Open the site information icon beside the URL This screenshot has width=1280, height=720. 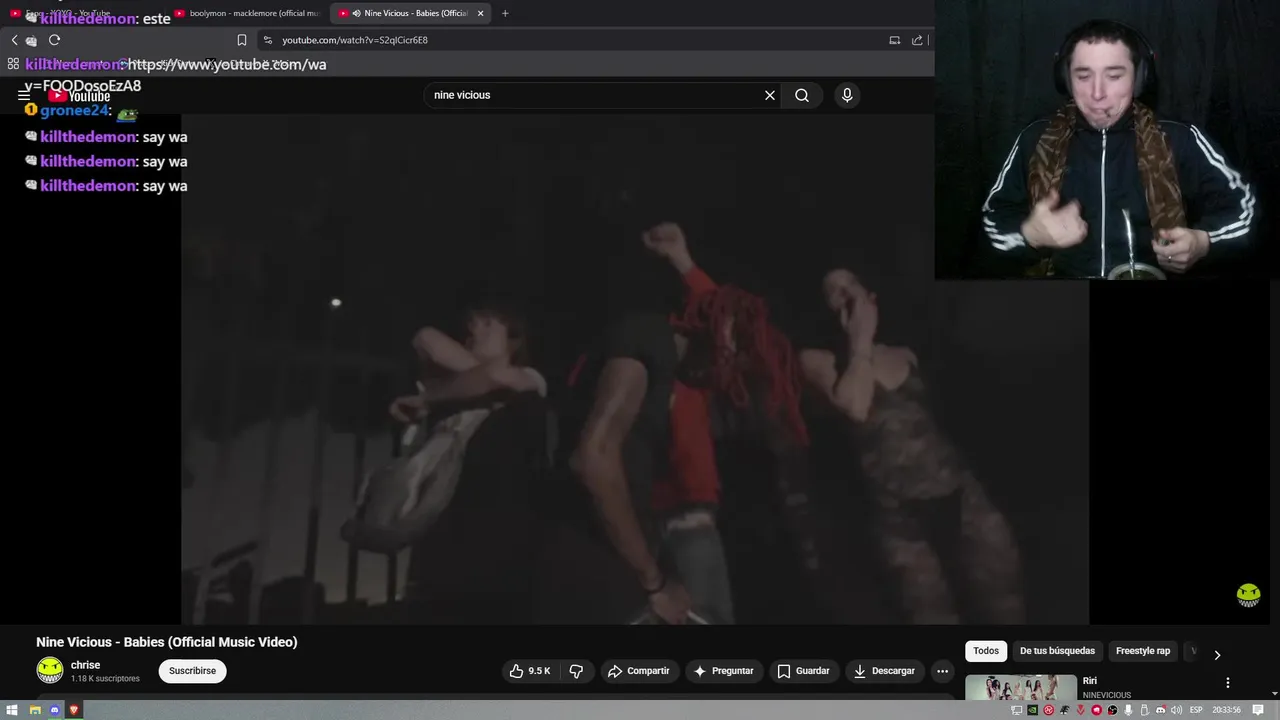click(267, 40)
